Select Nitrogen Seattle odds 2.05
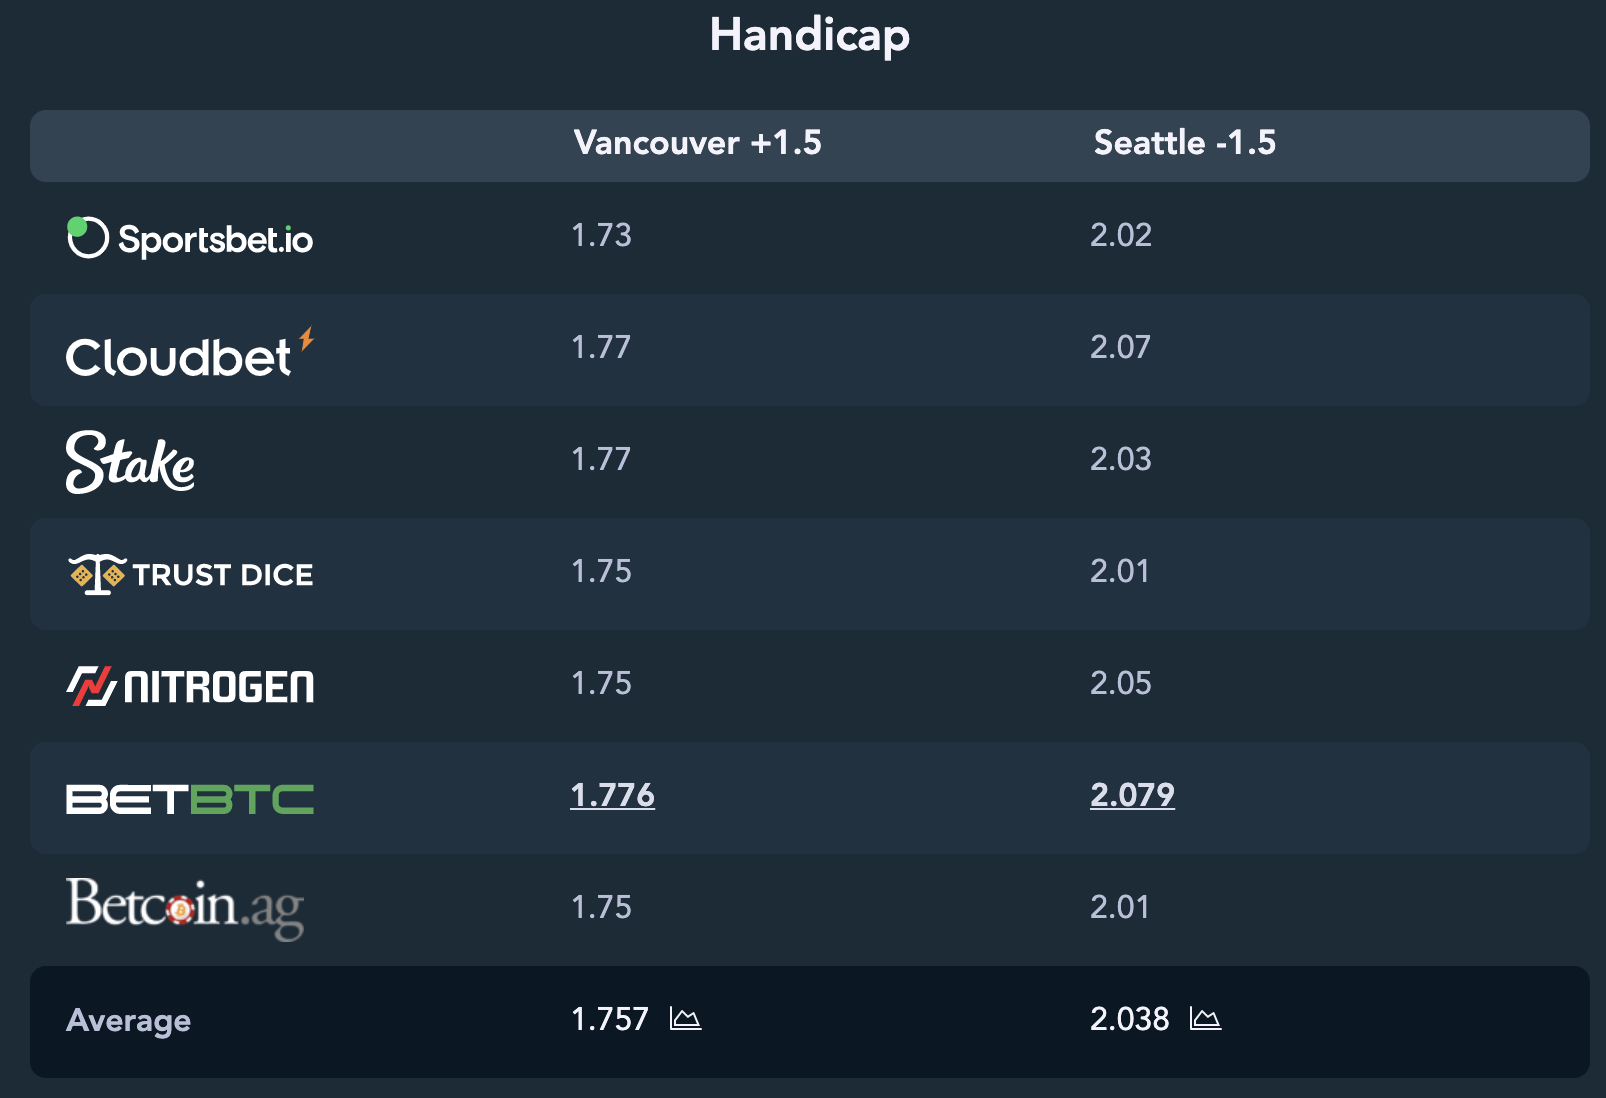 1121,683
